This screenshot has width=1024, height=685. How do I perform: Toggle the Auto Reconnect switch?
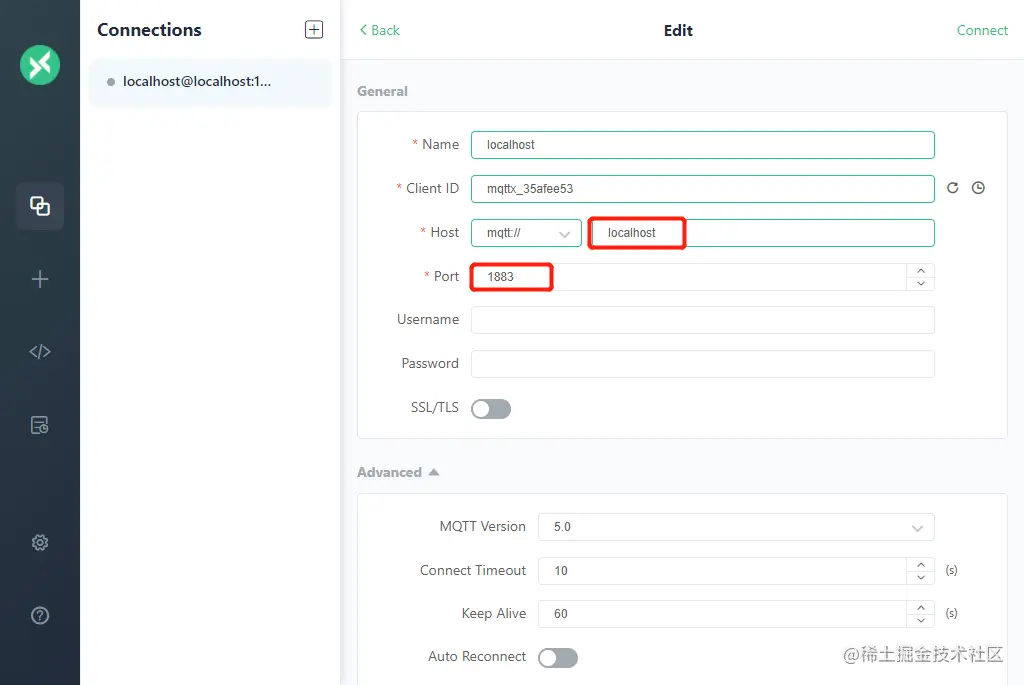[x=558, y=658]
